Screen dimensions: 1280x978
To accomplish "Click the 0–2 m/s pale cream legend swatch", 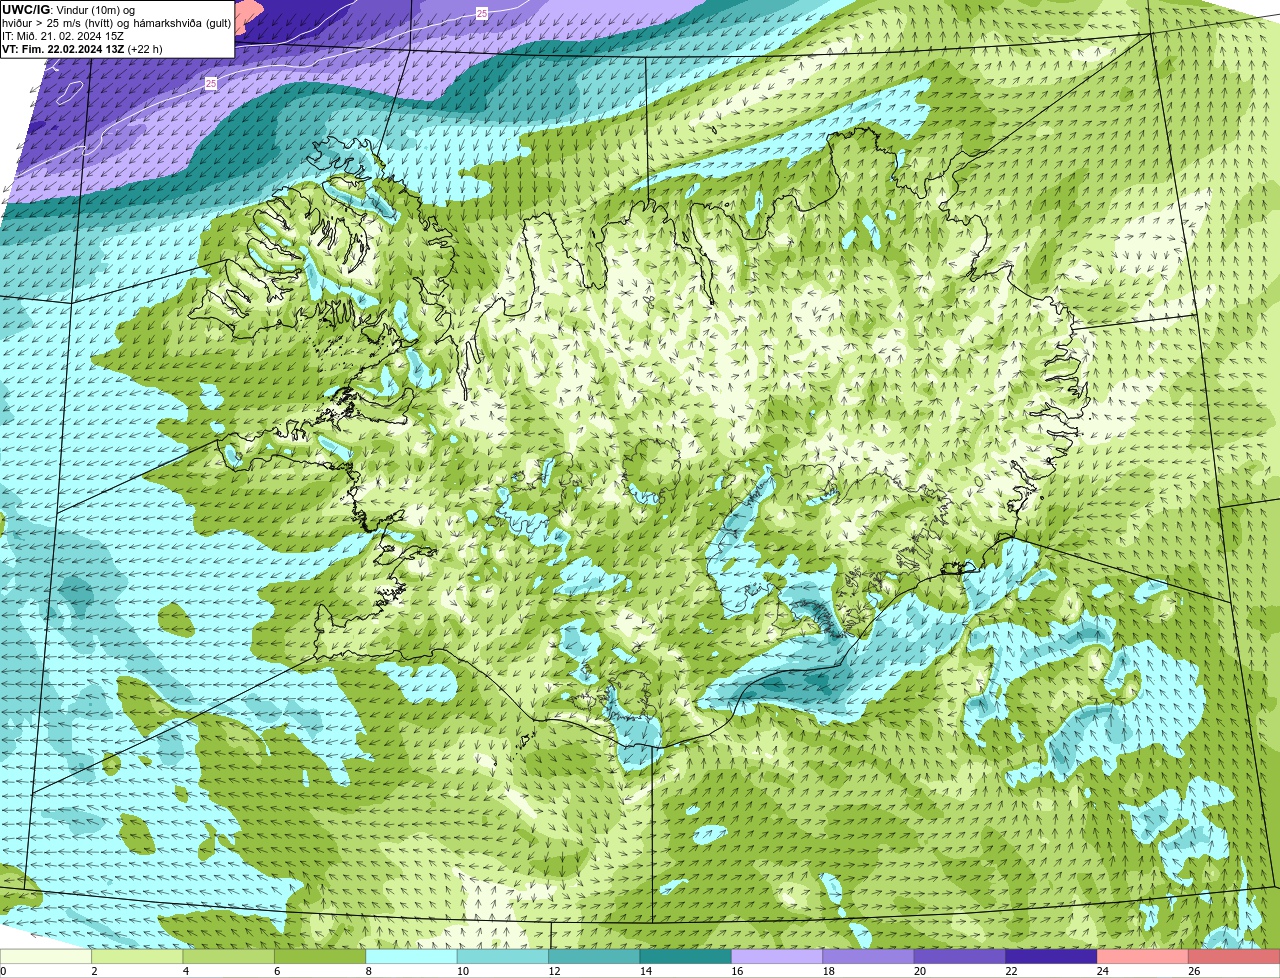I will 46,956.
